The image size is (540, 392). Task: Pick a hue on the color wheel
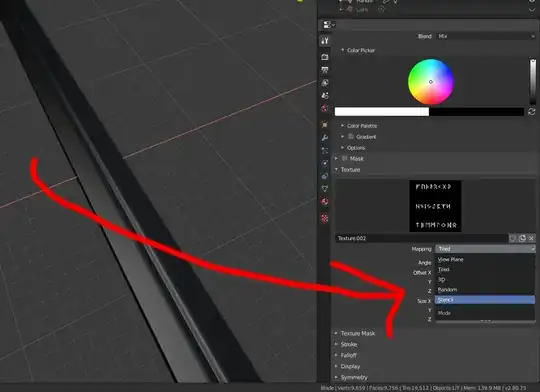[431, 82]
